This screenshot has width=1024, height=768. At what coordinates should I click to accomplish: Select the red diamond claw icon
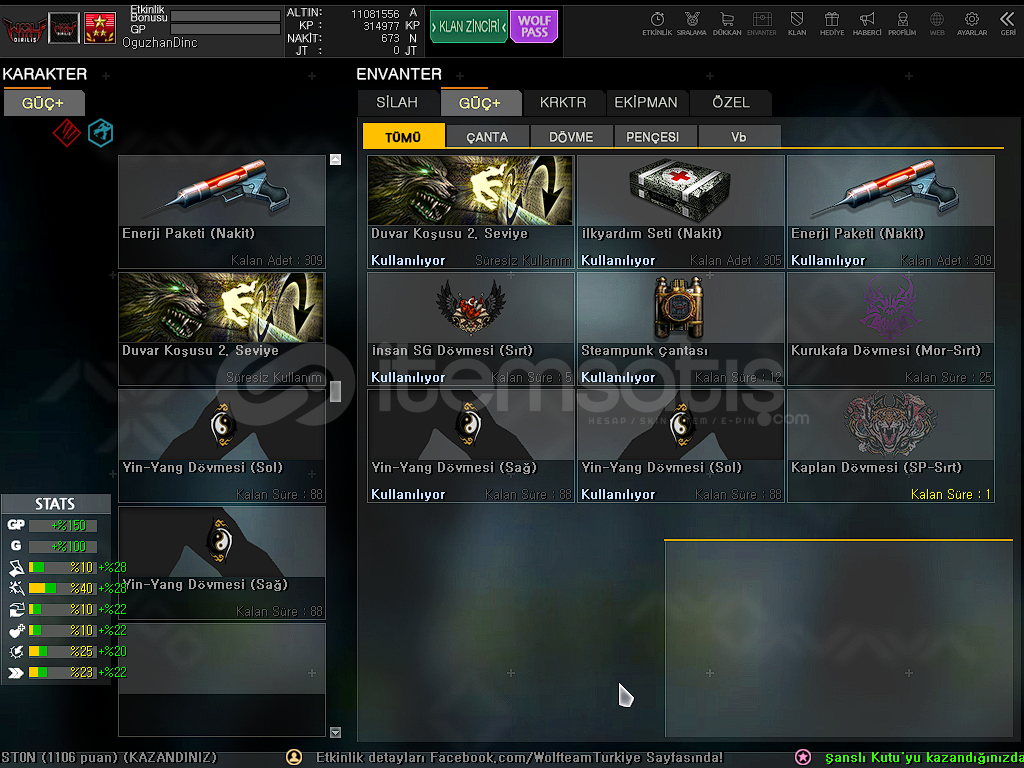pos(67,133)
